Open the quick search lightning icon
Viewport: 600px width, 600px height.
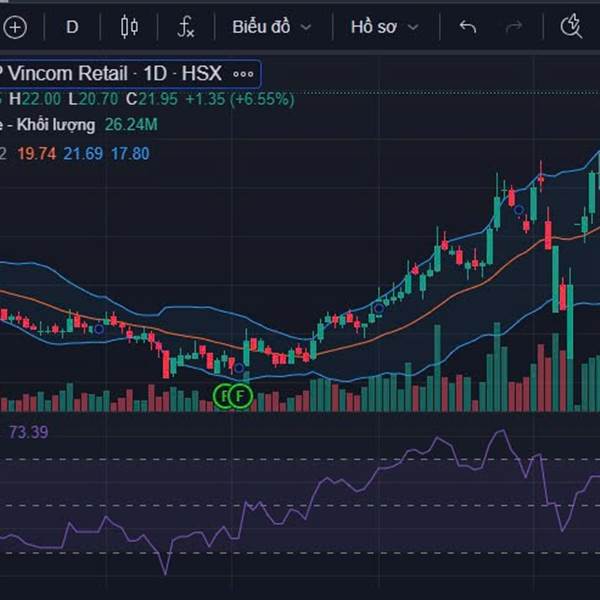point(571,26)
